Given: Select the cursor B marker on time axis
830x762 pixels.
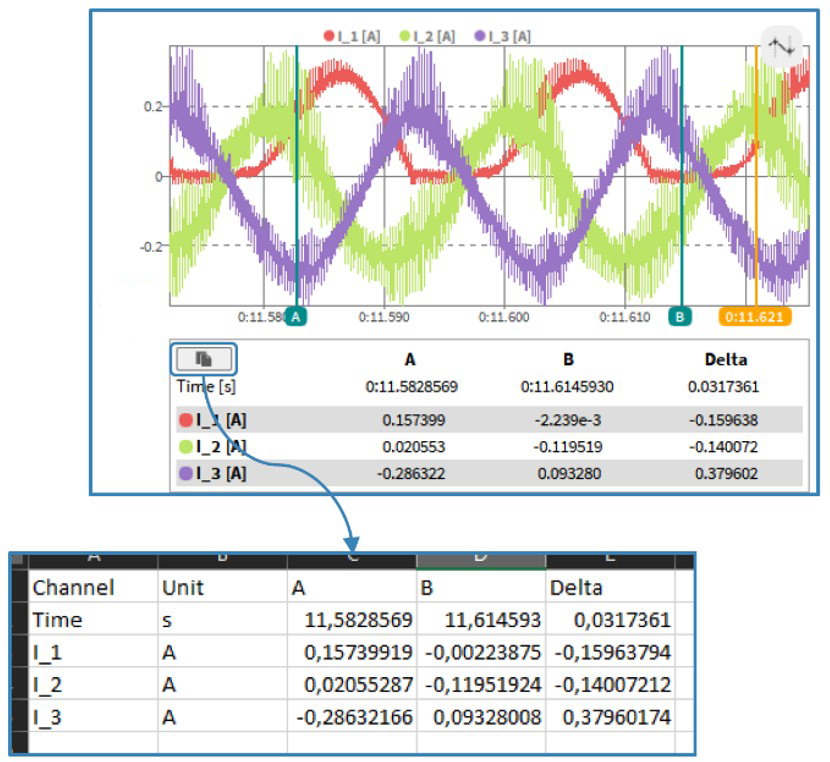Looking at the screenshot, I should coord(680,316).
